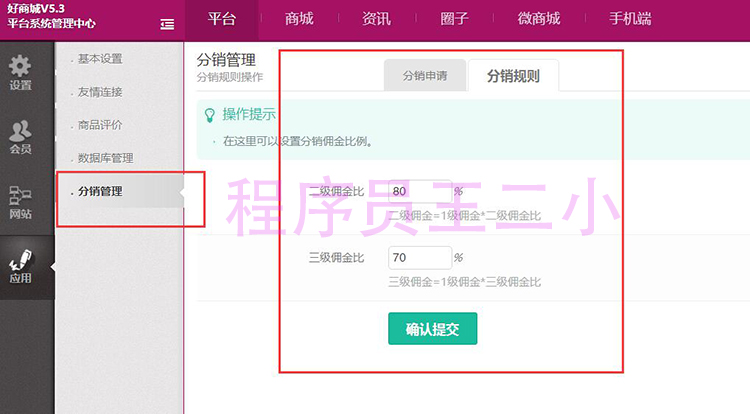Screen dimensions: 750x414
Task: Open the 圈子 top navigation tab
Action: (x=454, y=19)
